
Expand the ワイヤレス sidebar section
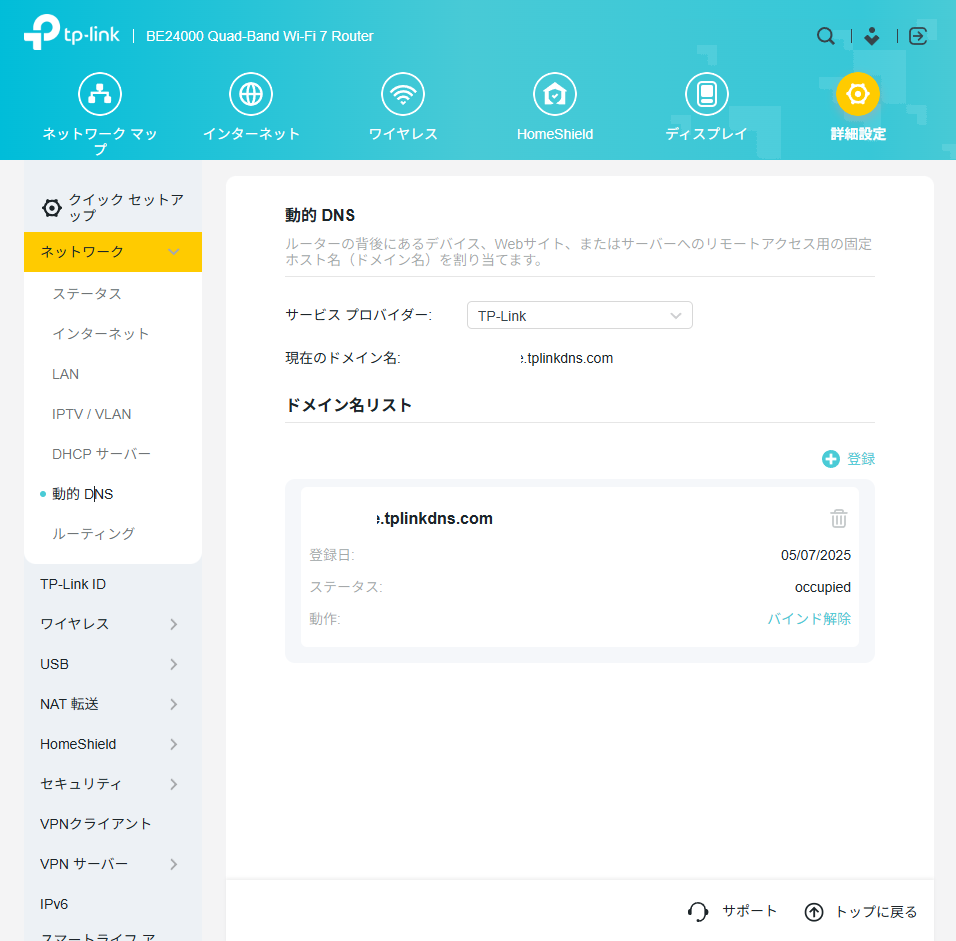point(113,624)
